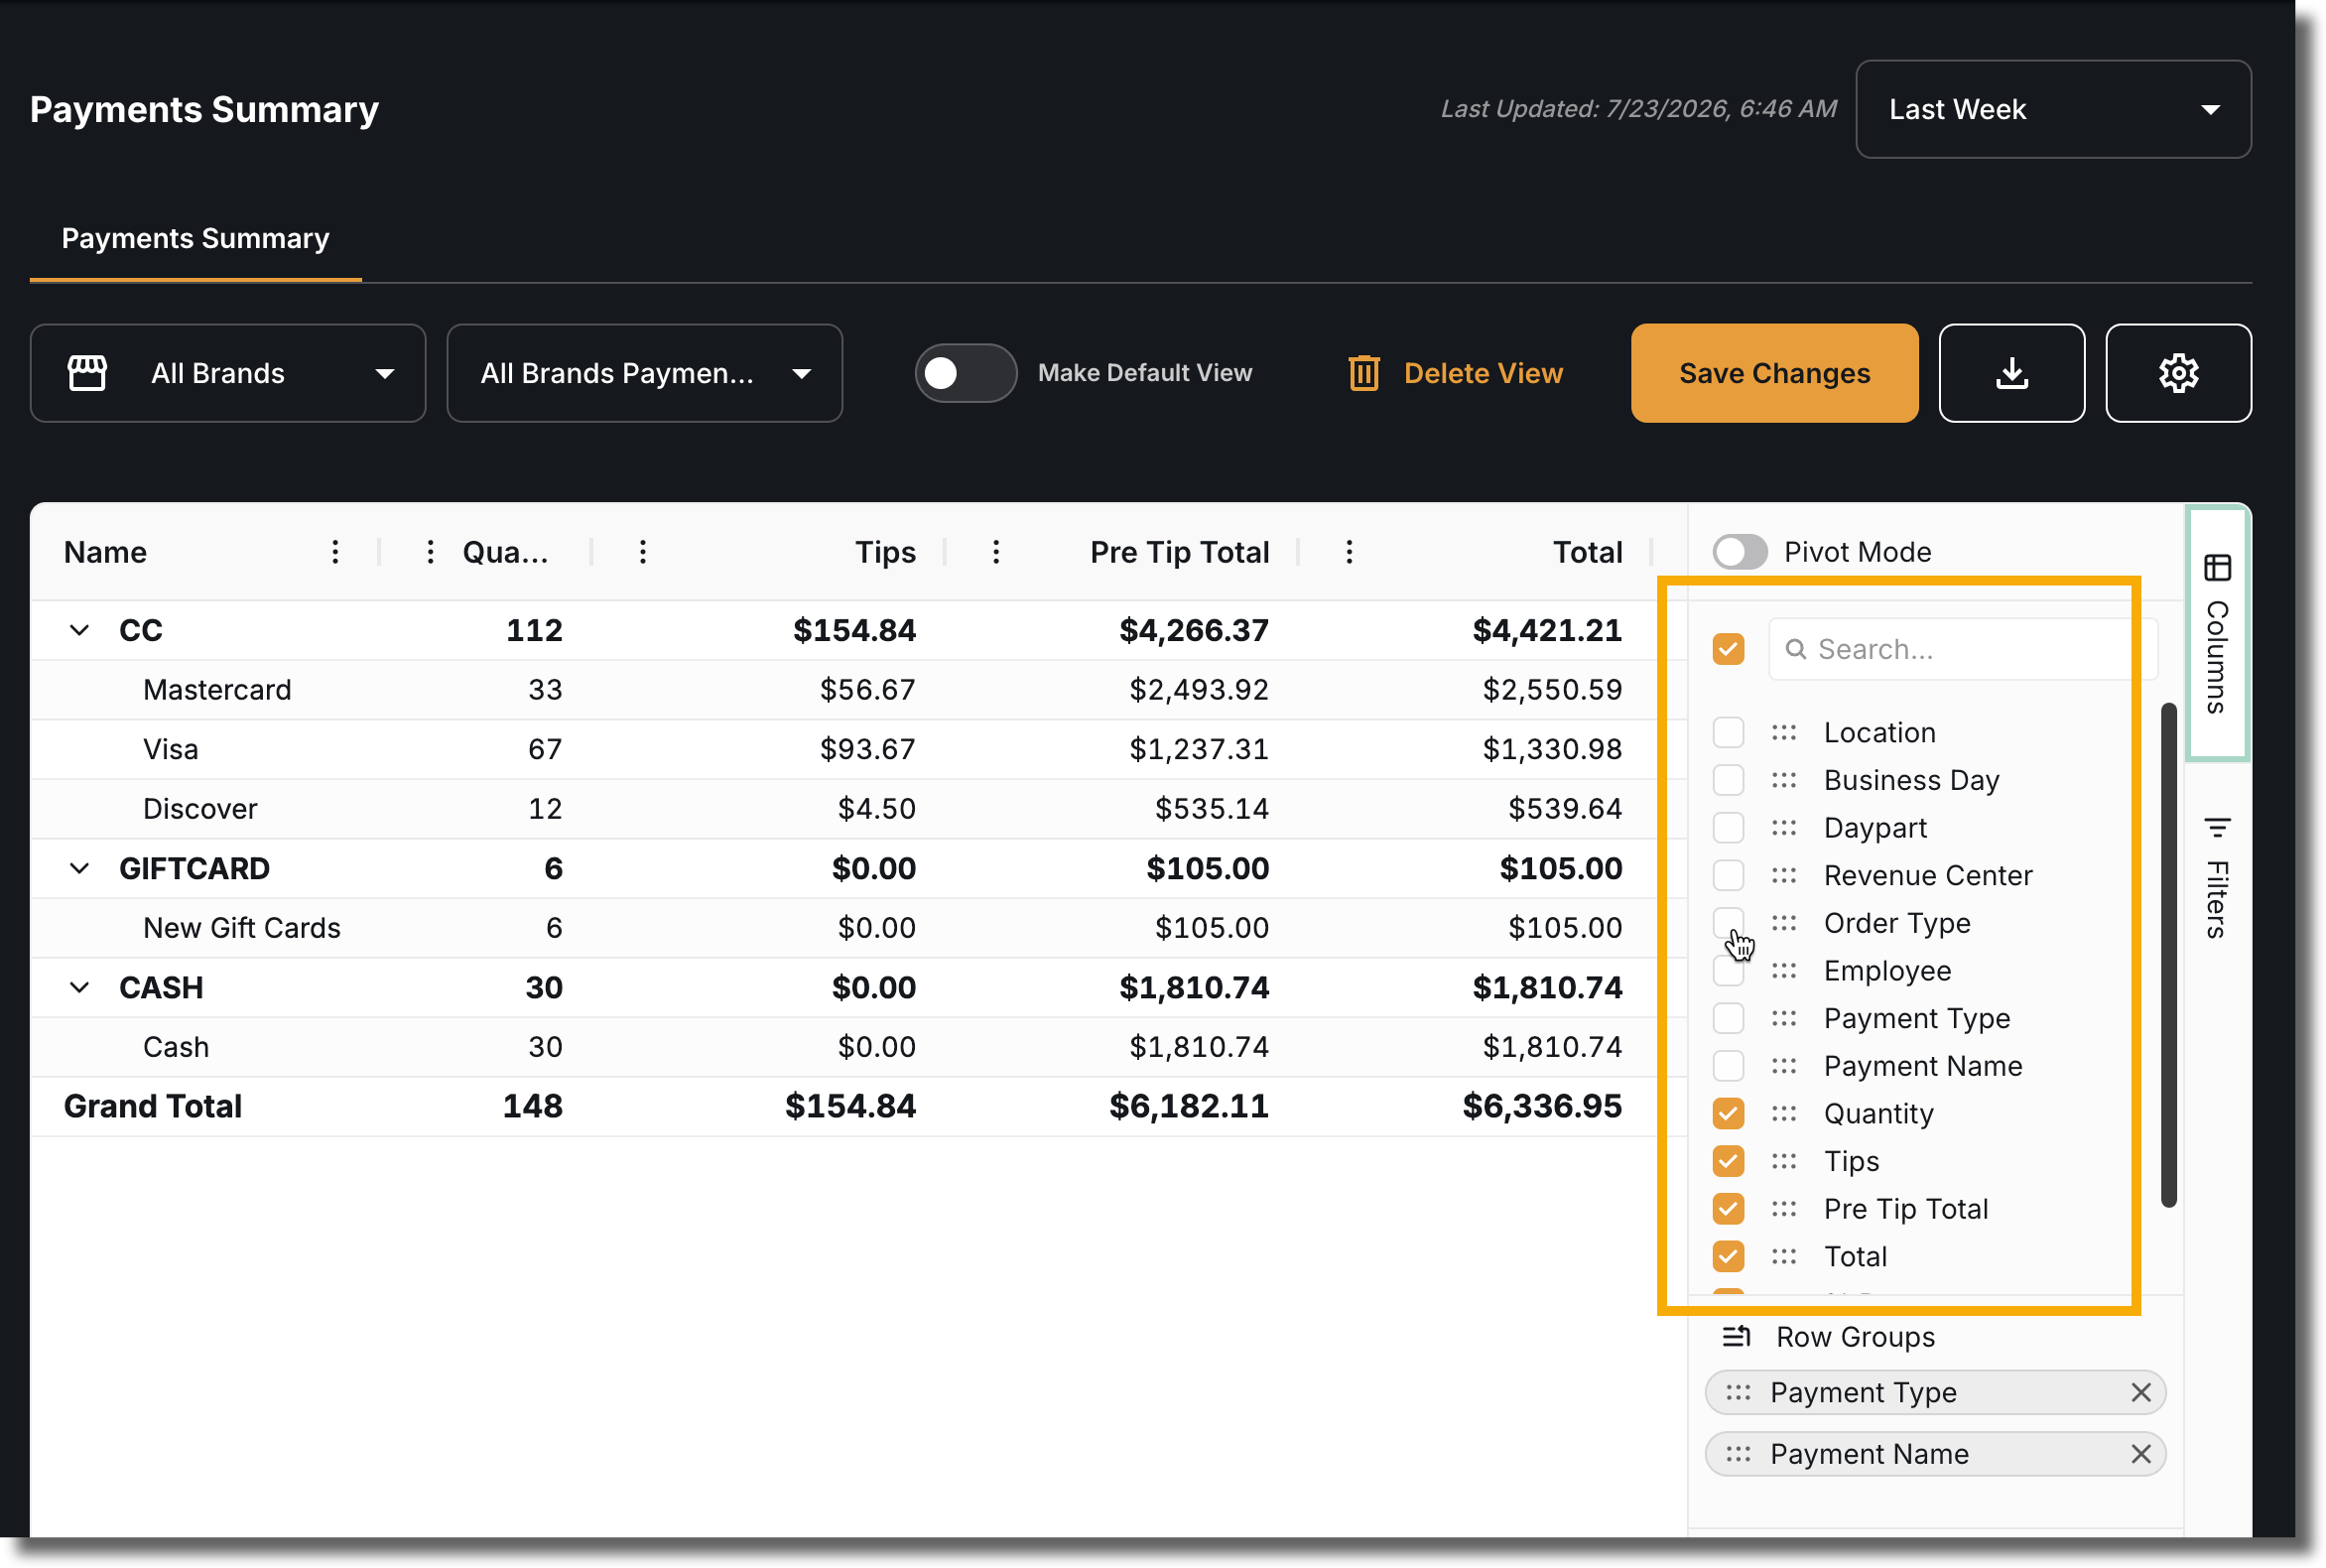Grab the Revenue Center drag handle
Image resolution: width=2326 pixels, height=1568 pixels.
pos(1784,876)
